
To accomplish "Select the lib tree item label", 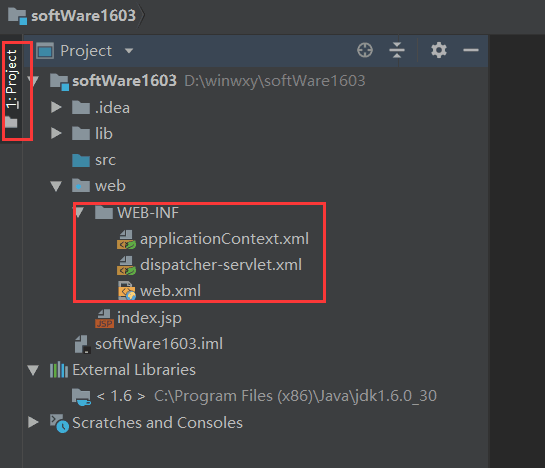I will click(x=104, y=134).
